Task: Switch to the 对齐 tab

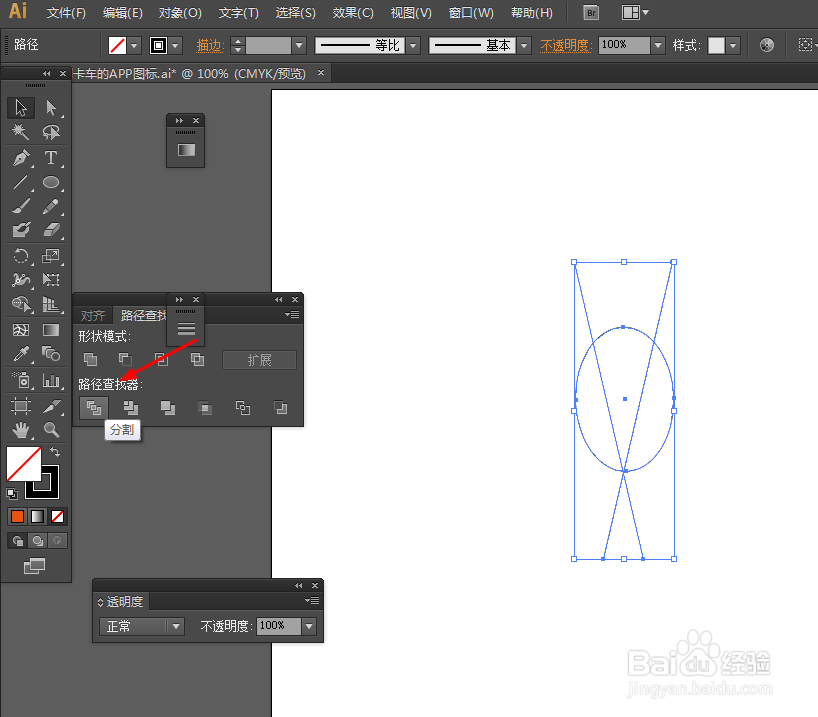Action: pos(93,315)
